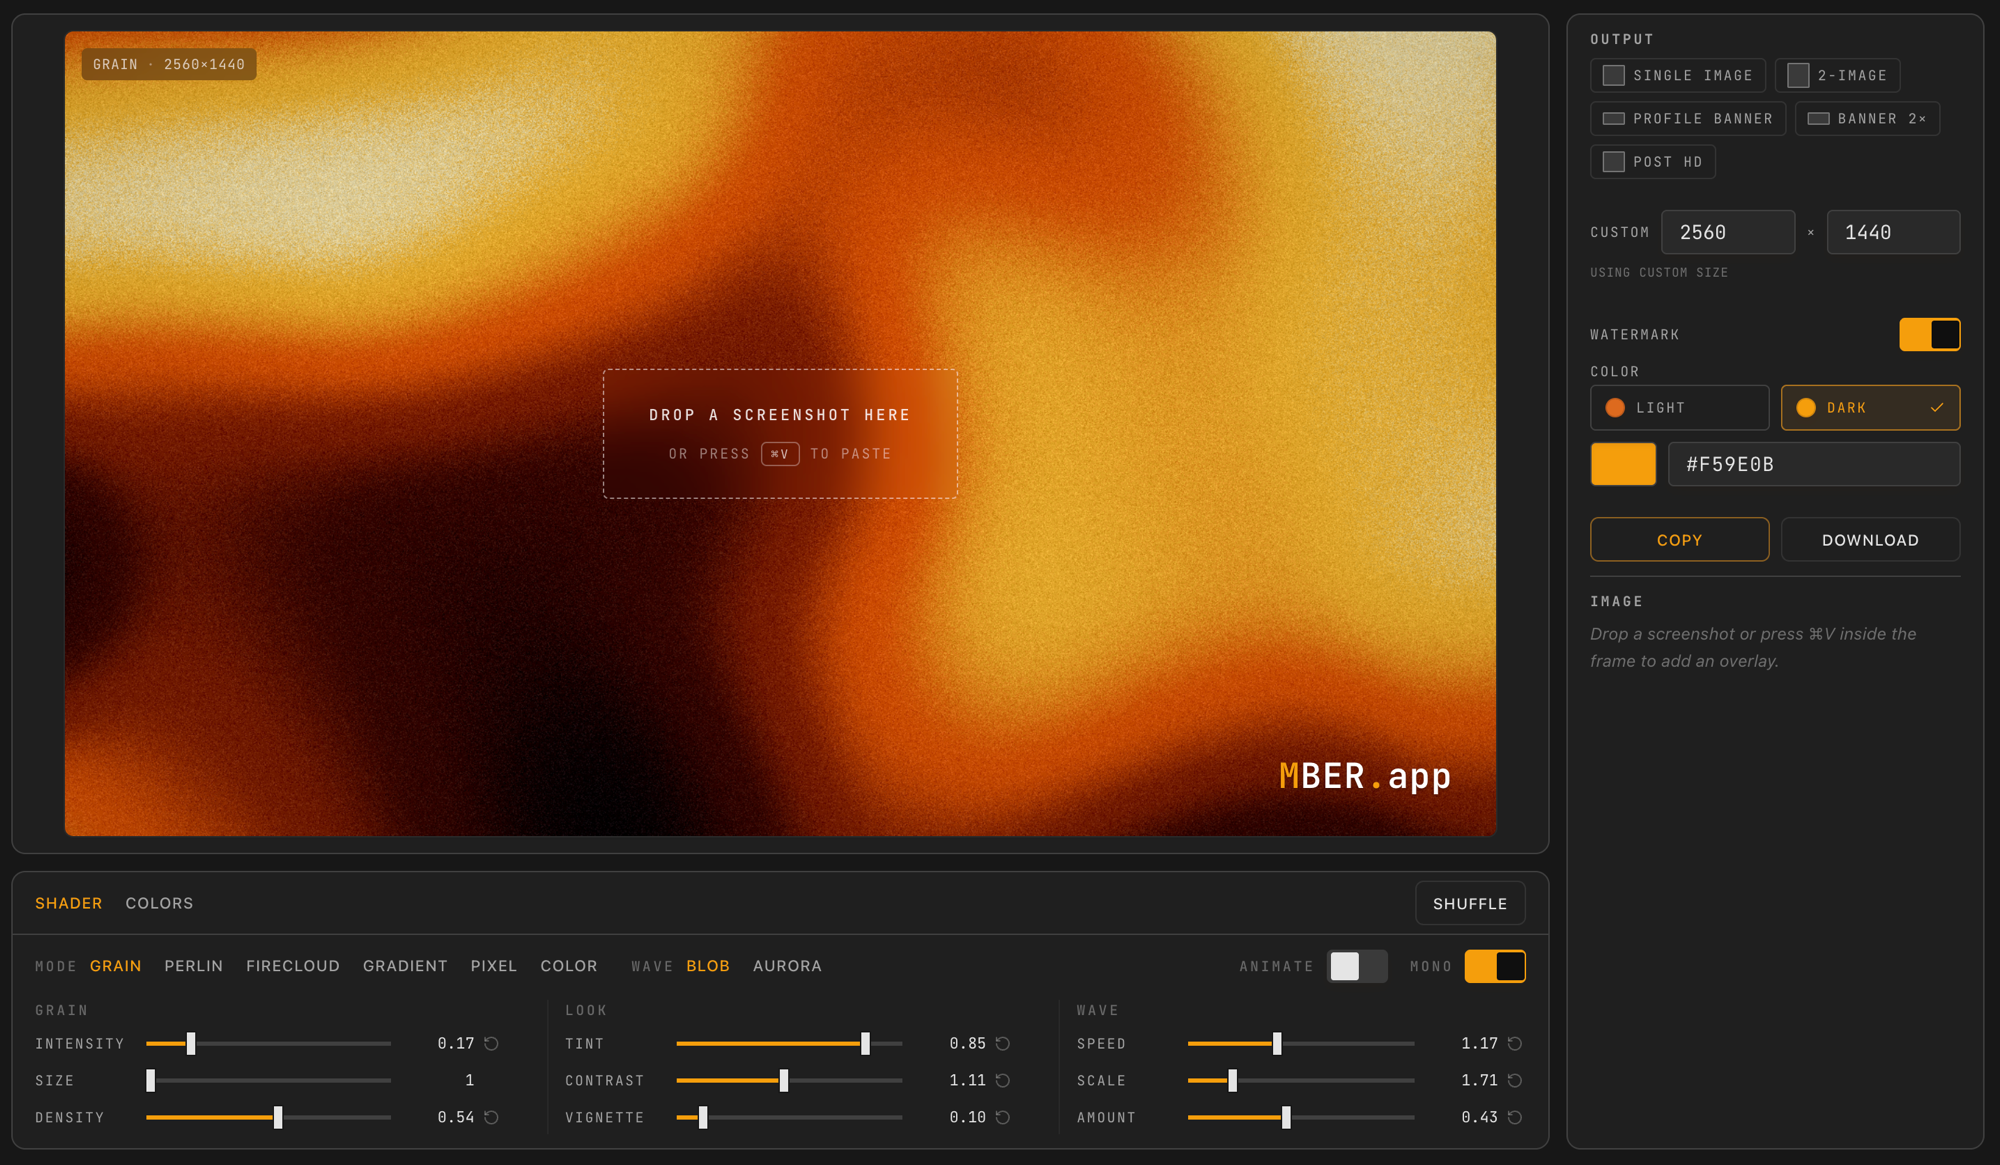Image resolution: width=2000 pixels, height=1165 pixels.
Task: Click the Copy button
Action: click(x=1679, y=539)
